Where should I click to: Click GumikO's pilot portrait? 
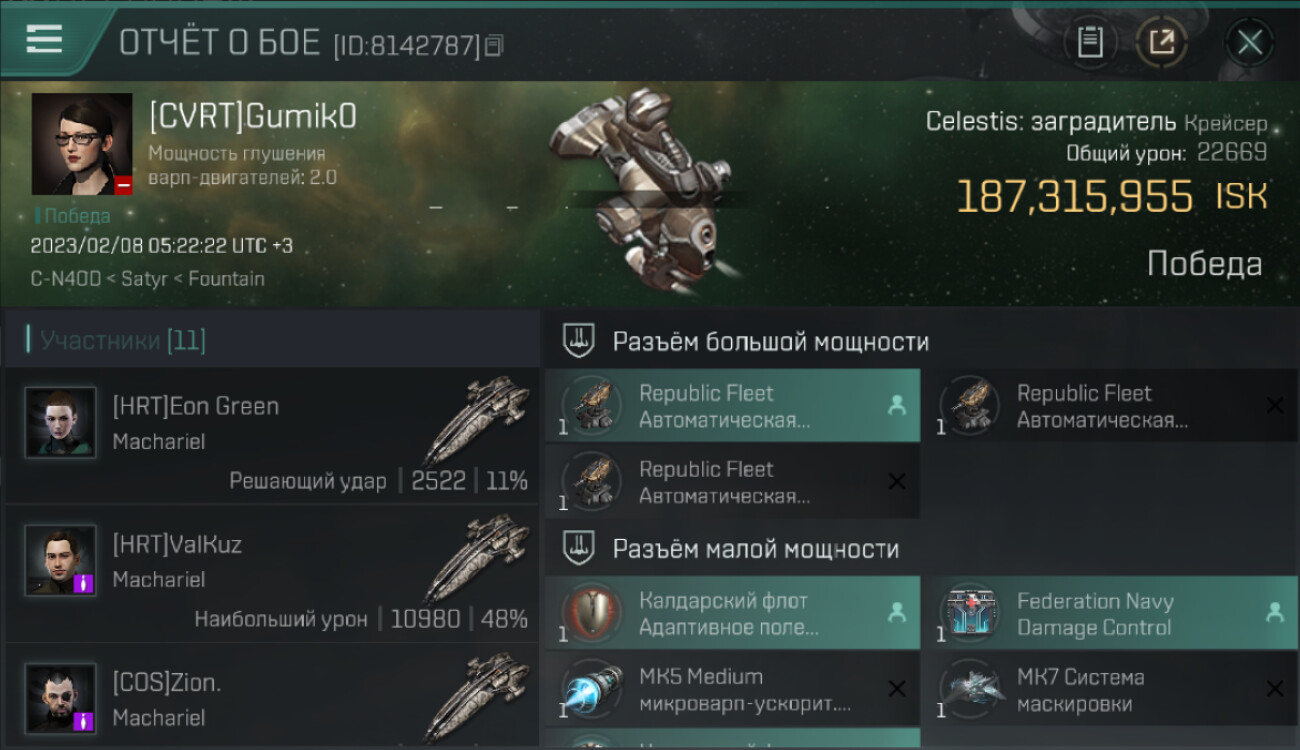tap(82, 144)
